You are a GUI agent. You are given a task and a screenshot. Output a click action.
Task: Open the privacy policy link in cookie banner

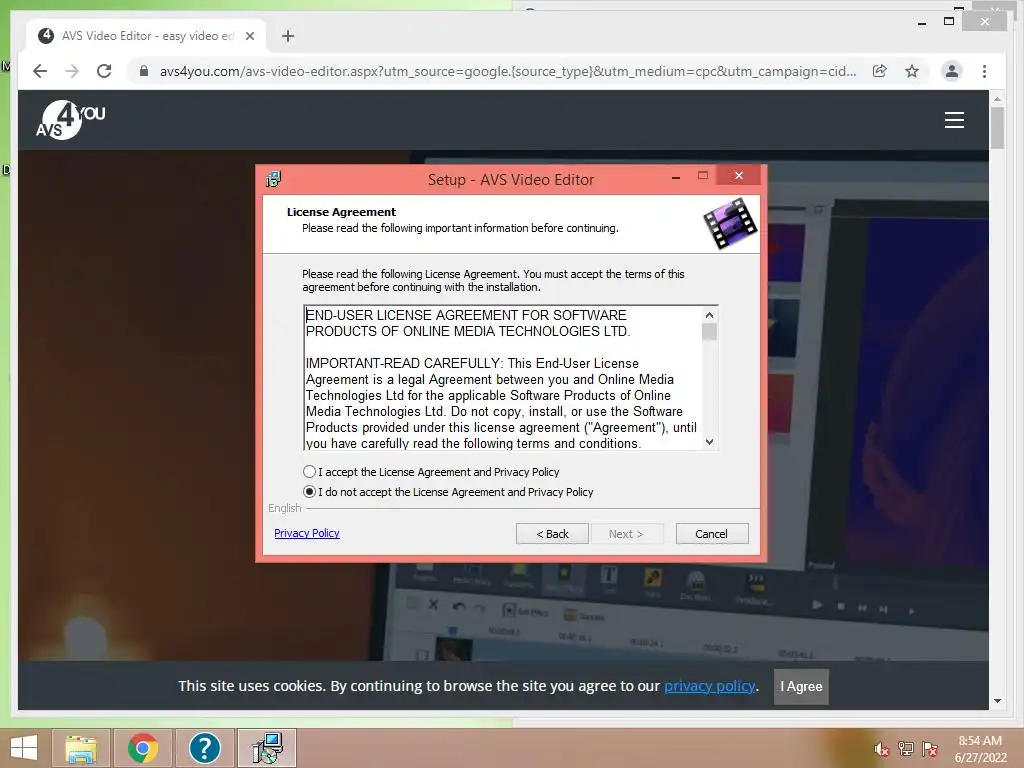(x=710, y=686)
